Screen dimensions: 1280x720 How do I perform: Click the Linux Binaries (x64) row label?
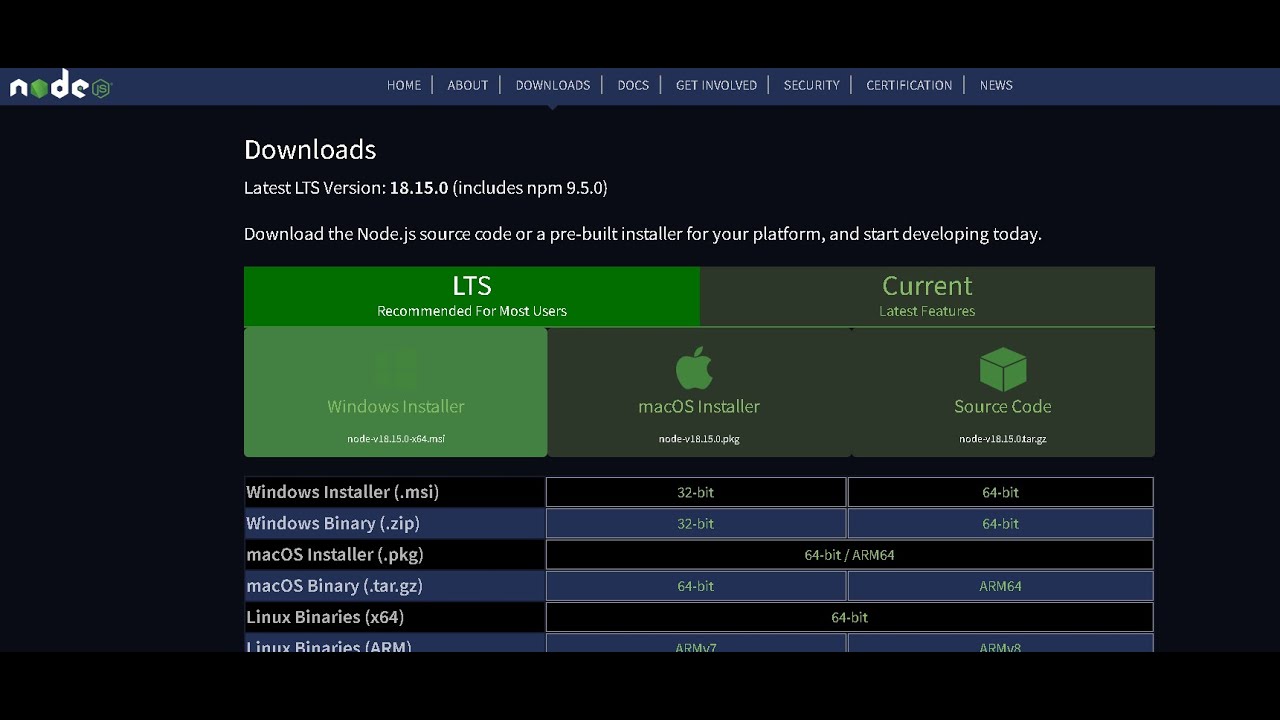coord(325,617)
